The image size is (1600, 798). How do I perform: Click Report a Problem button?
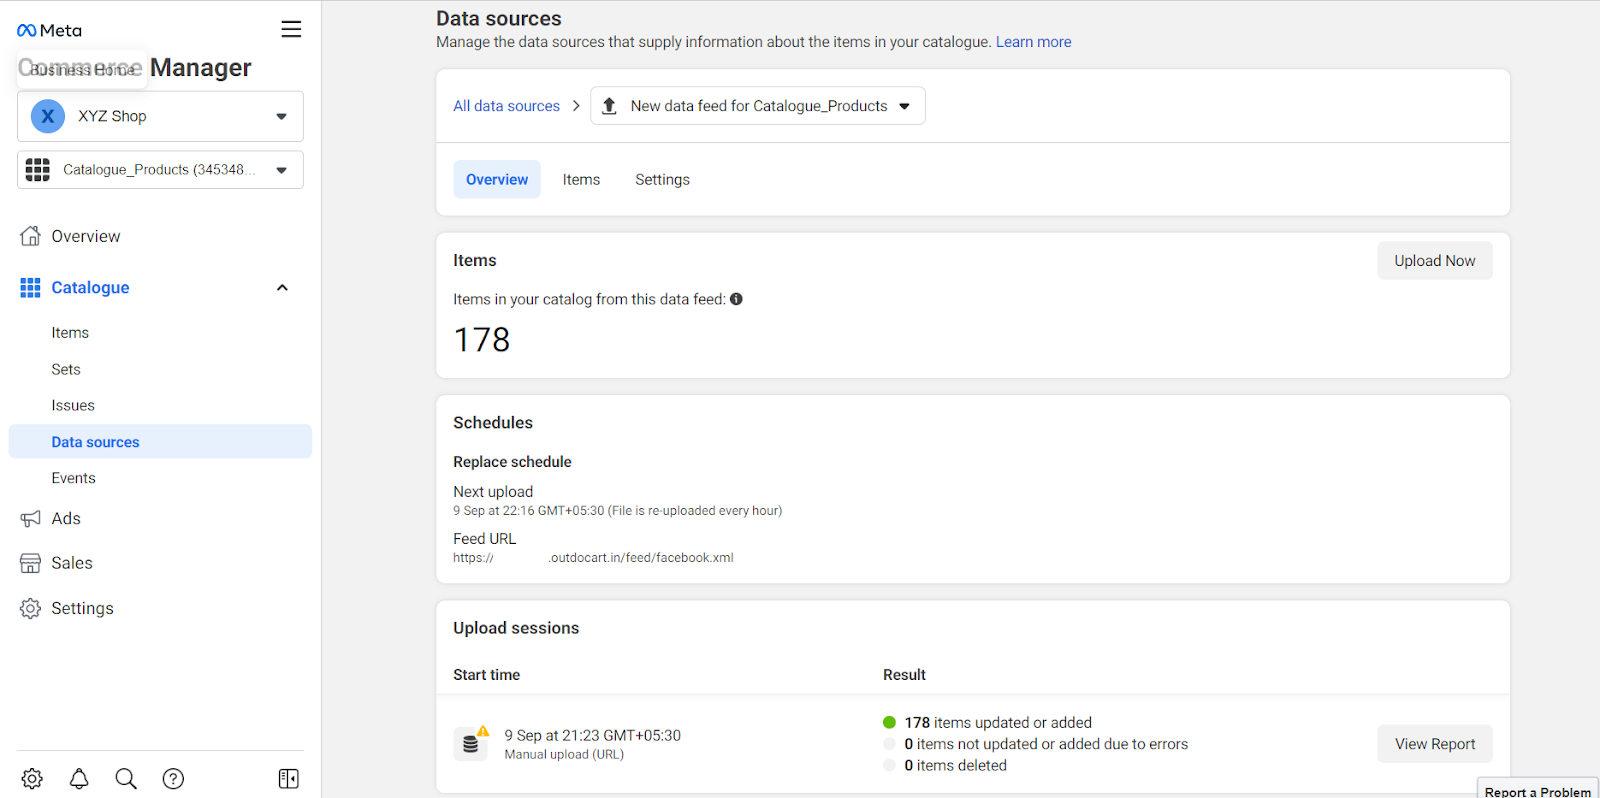point(1537,791)
